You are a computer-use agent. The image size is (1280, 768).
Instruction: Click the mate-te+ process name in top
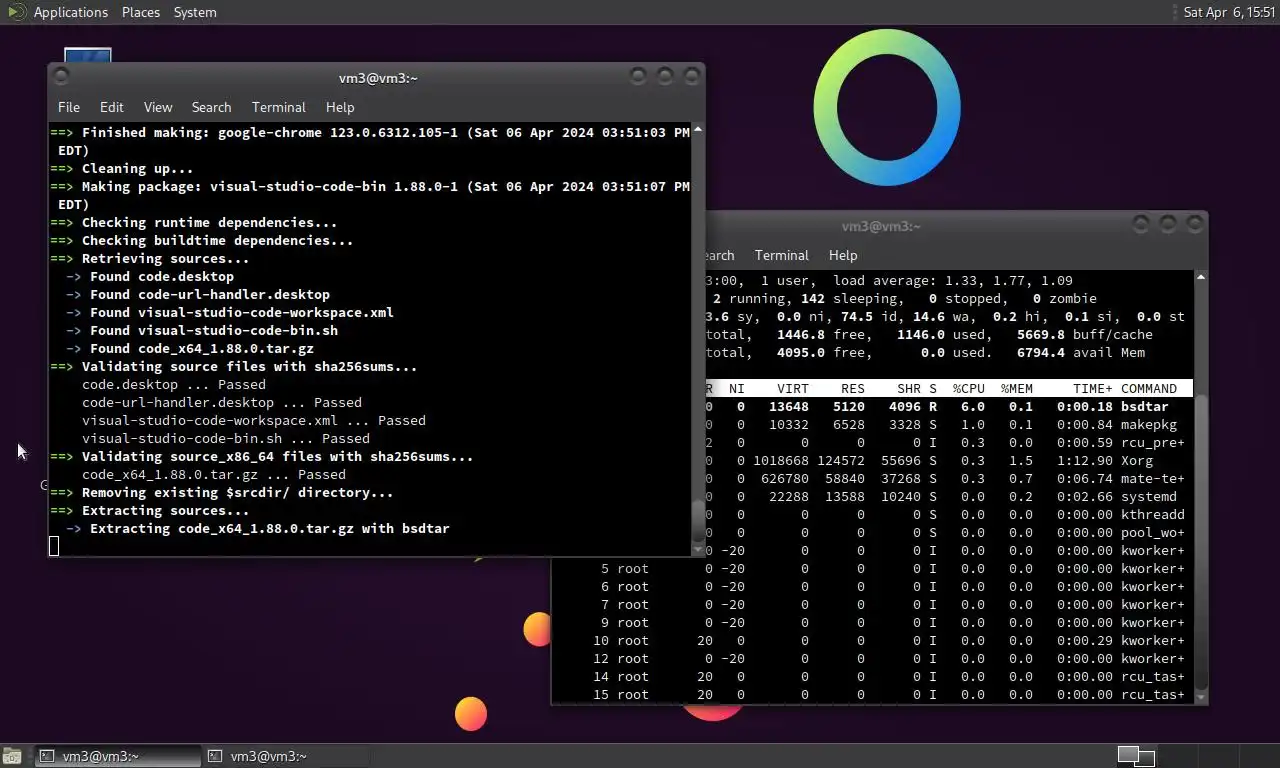1153,478
